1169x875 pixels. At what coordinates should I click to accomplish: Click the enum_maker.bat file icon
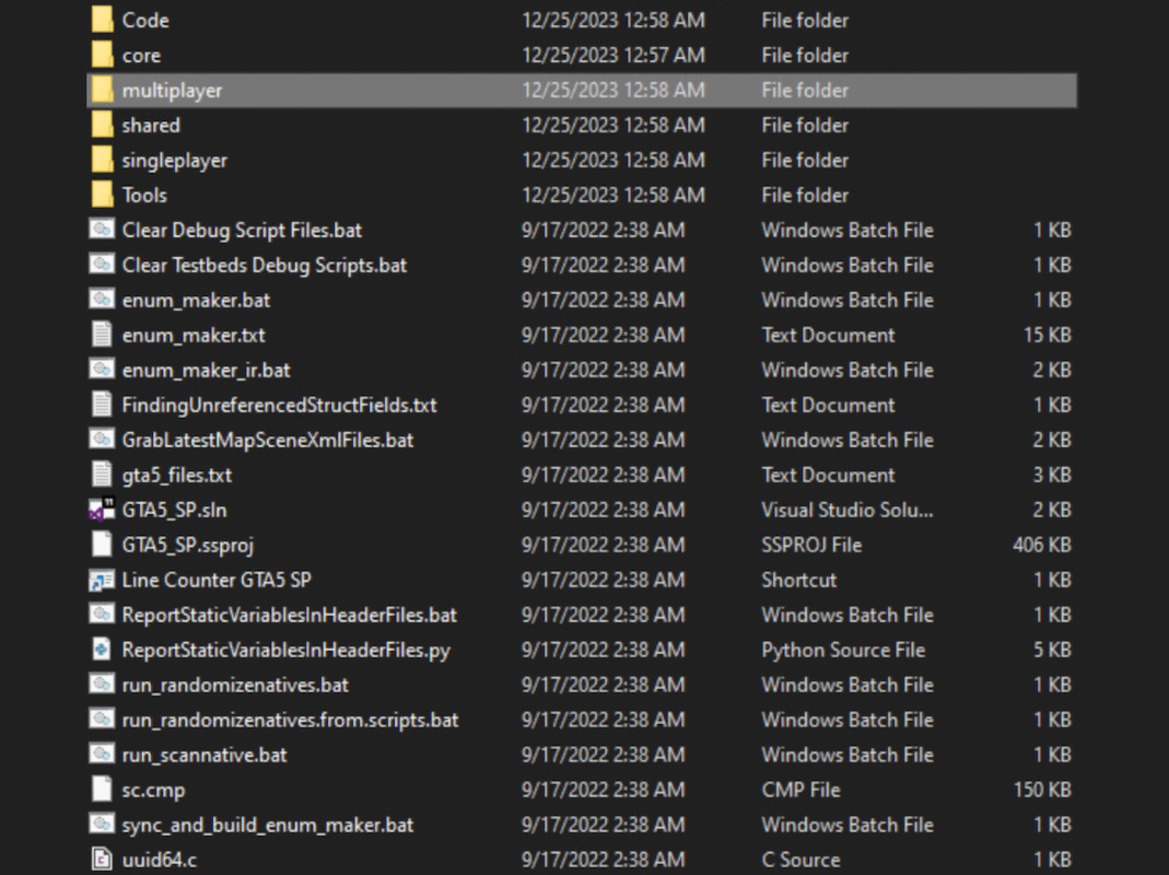click(x=101, y=300)
